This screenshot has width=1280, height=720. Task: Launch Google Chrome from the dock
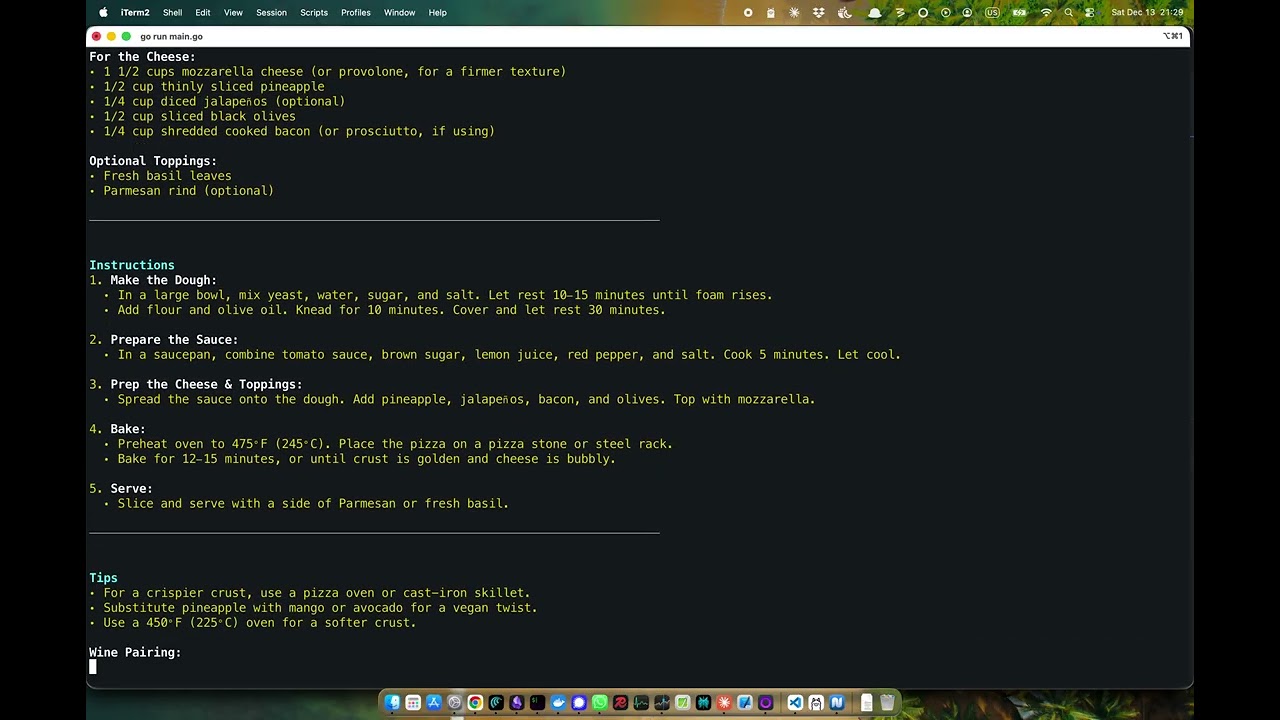click(475, 703)
